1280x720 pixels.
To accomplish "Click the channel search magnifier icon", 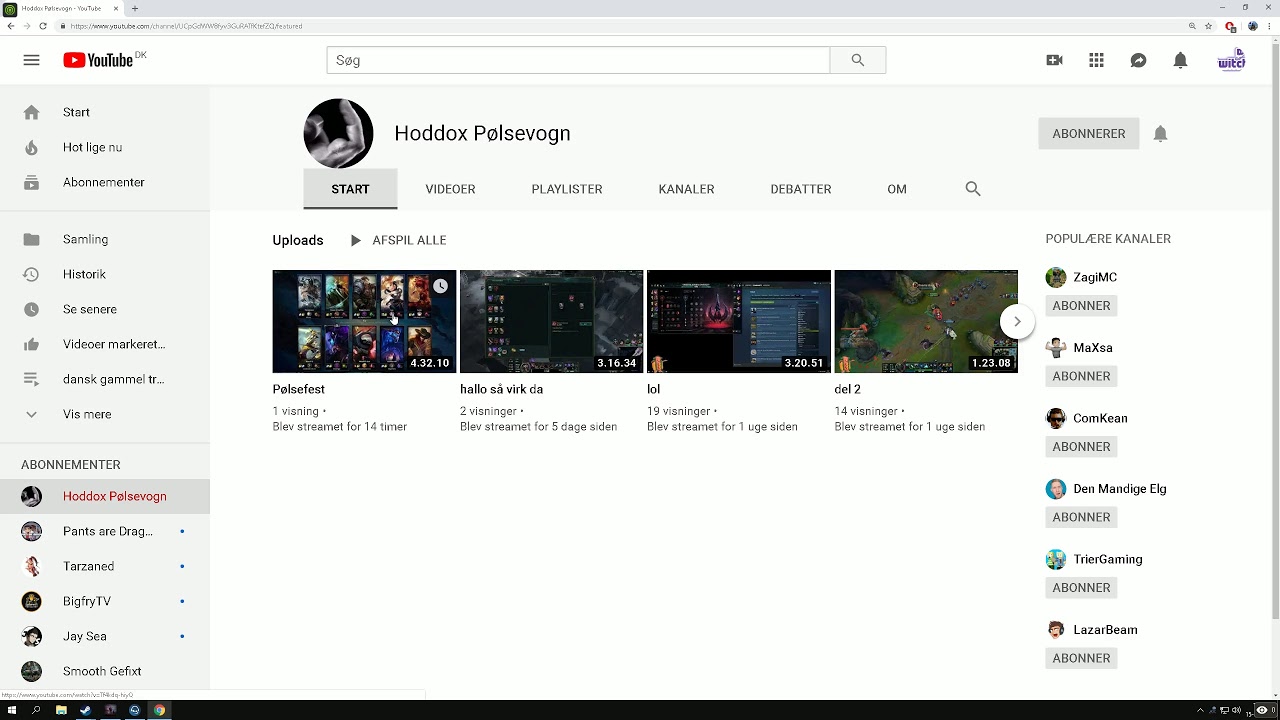I will coord(973,188).
